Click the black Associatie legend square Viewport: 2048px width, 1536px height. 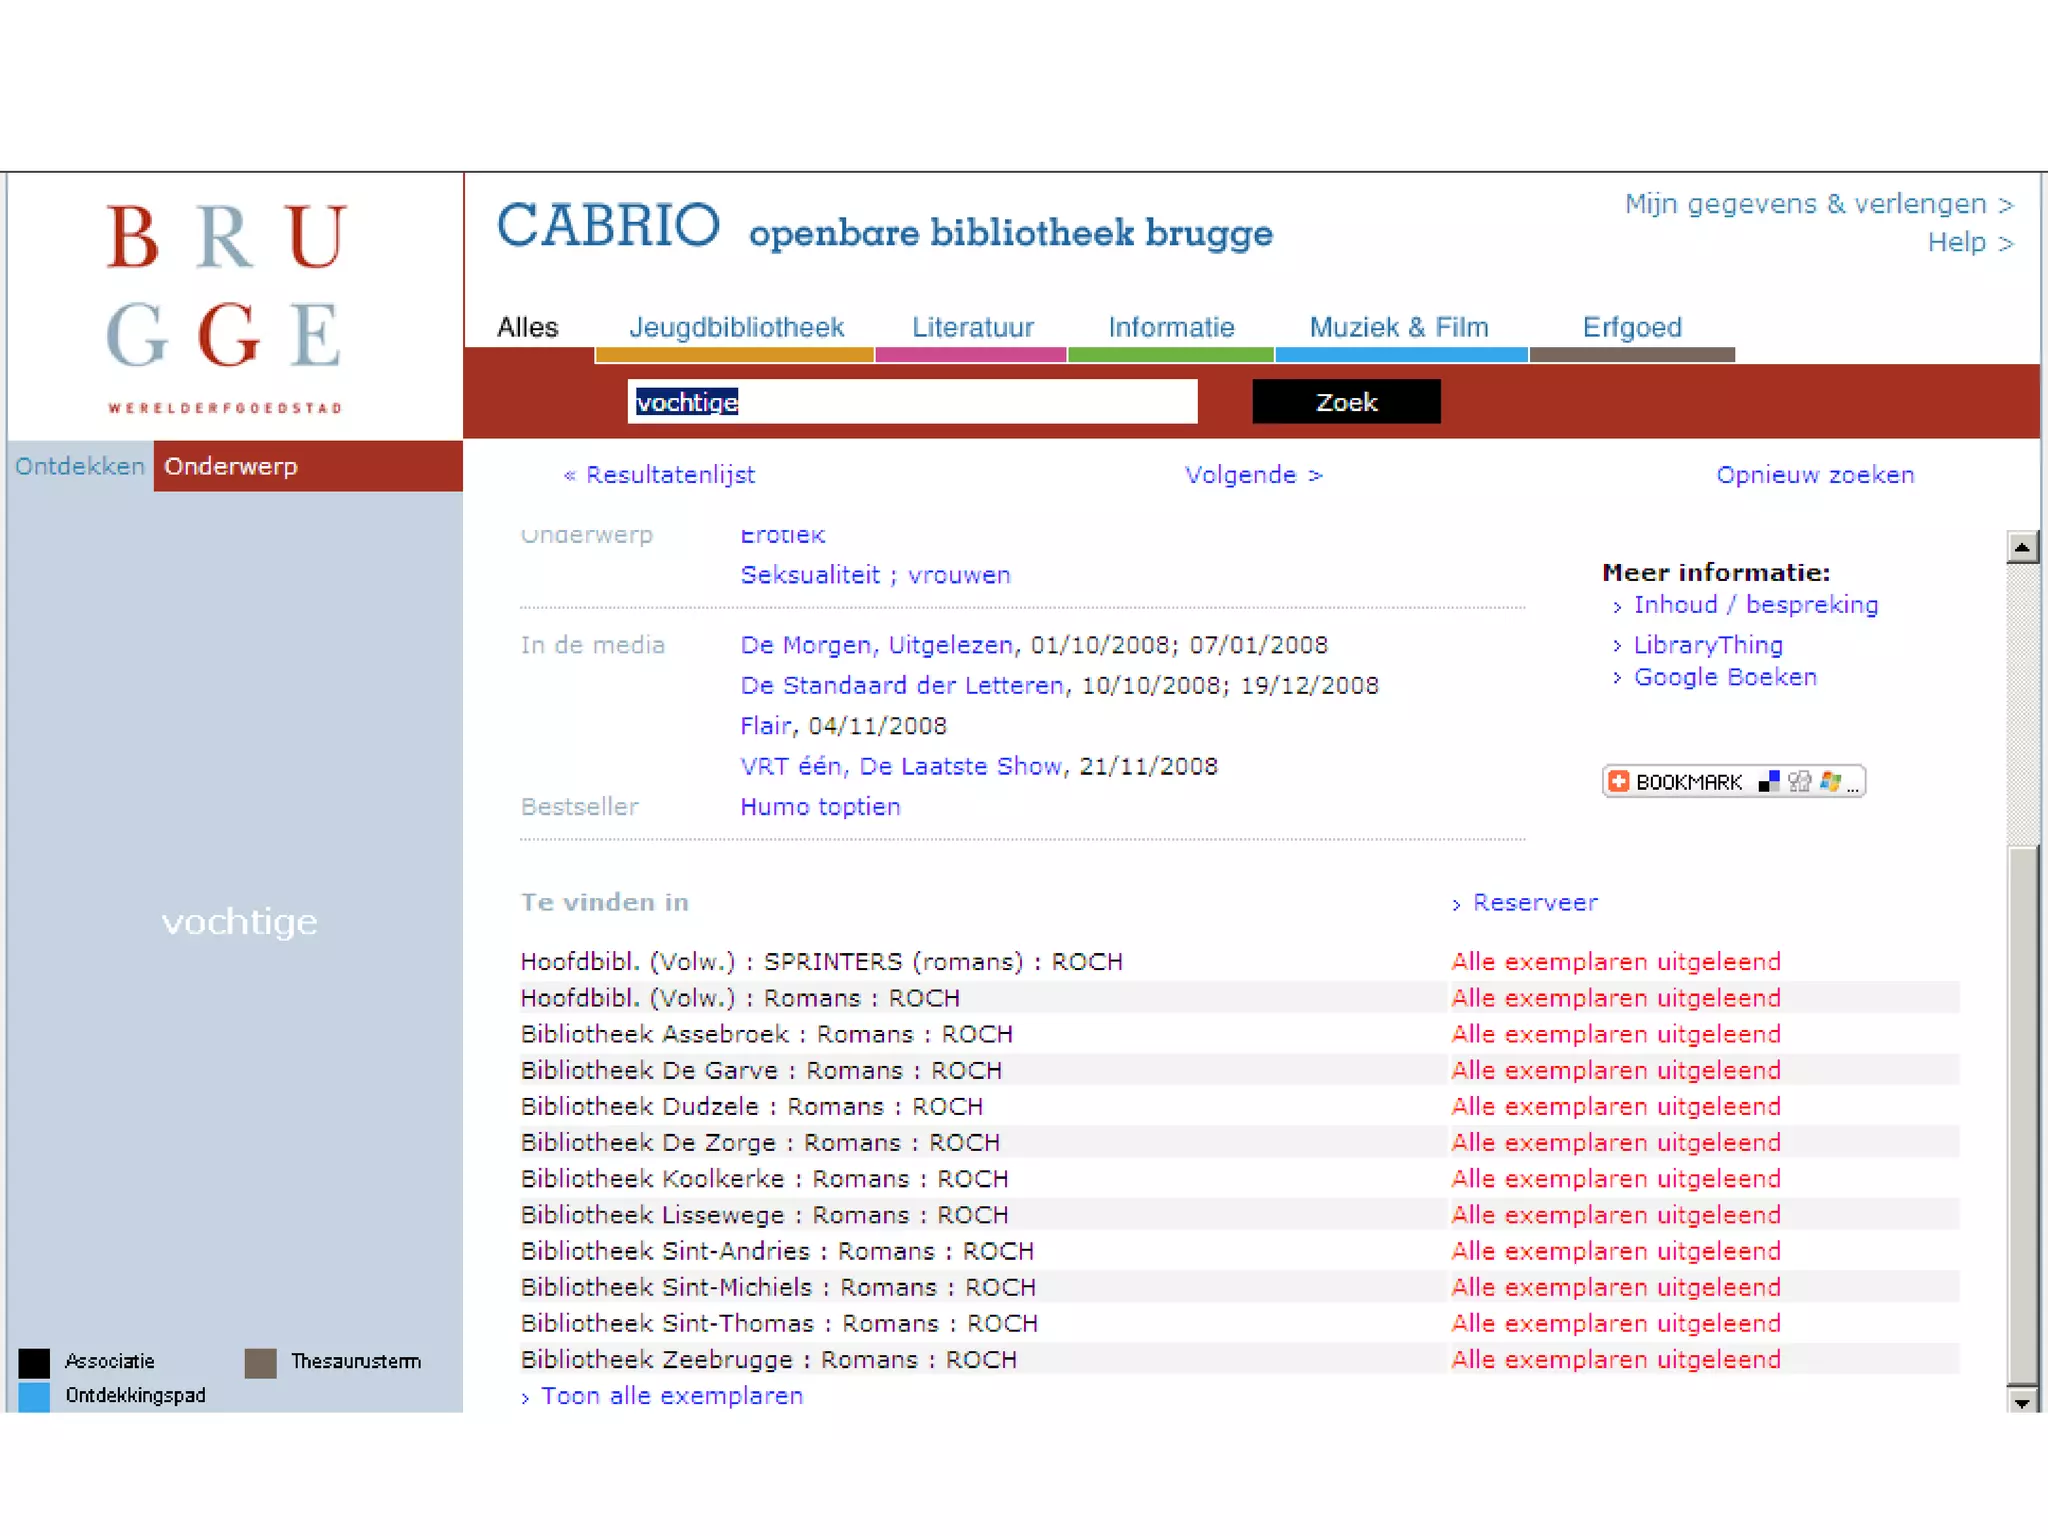[35, 1362]
